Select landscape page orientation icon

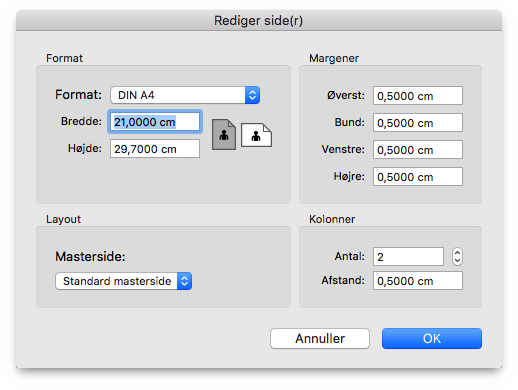(256, 135)
